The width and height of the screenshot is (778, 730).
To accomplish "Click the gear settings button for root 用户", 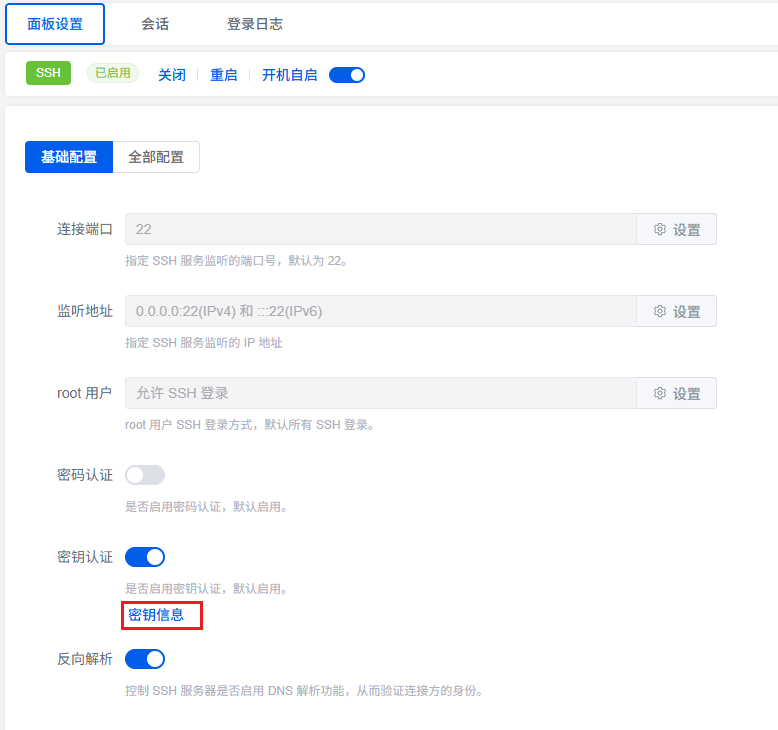I will 676,393.
